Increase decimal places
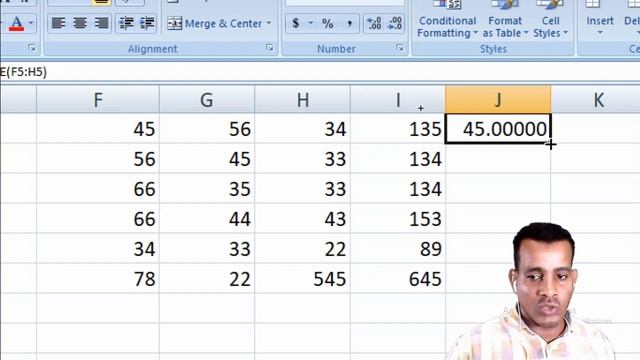 374,23
